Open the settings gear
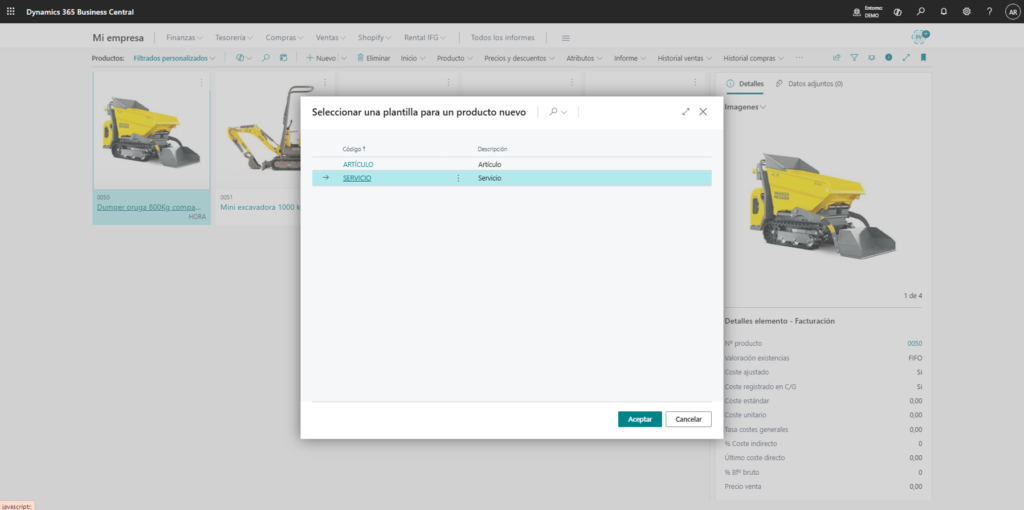Image resolution: width=1024 pixels, height=510 pixels. tap(966, 11)
